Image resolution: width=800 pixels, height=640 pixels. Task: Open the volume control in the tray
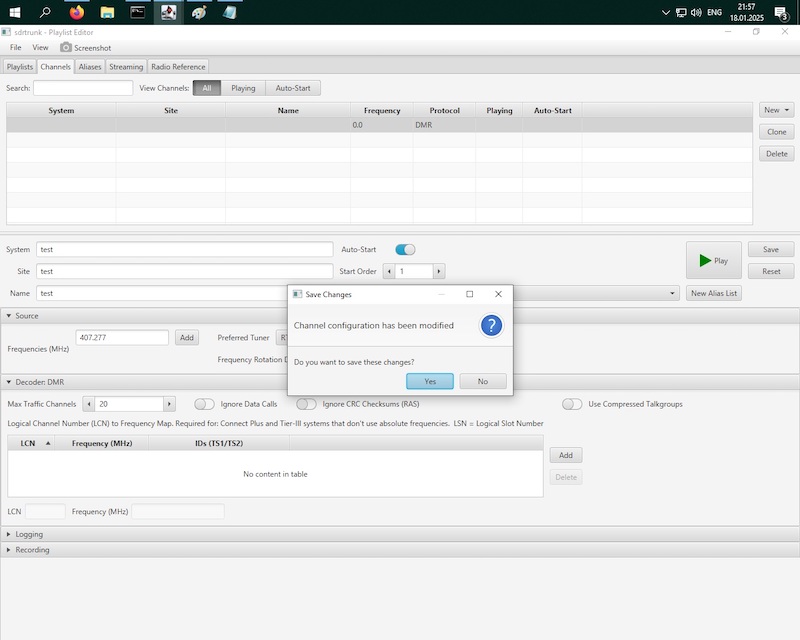click(696, 12)
